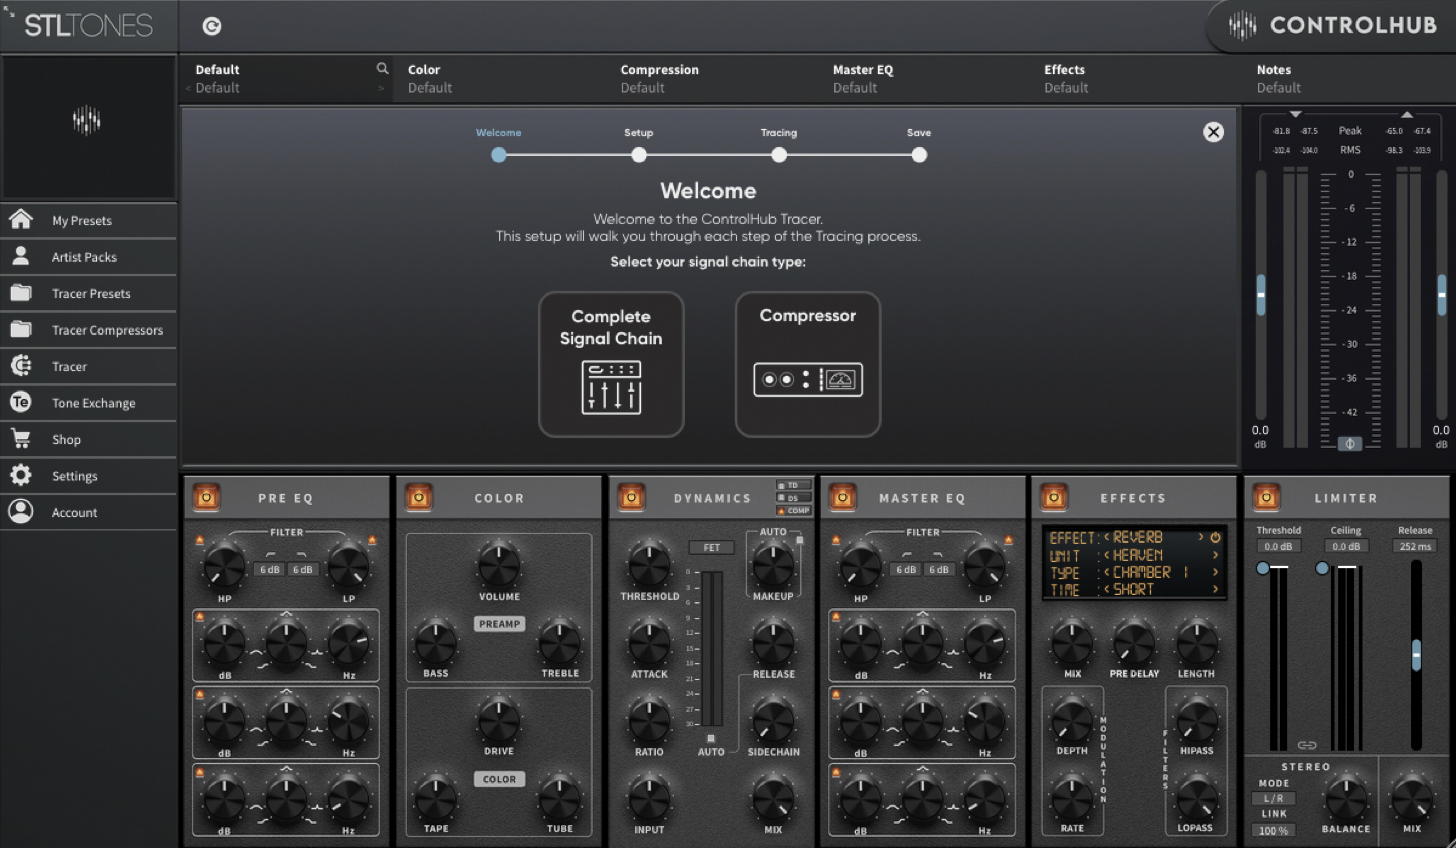Click the ControlHub logo
The width and height of the screenshot is (1456, 848).
tap(1333, 25)
